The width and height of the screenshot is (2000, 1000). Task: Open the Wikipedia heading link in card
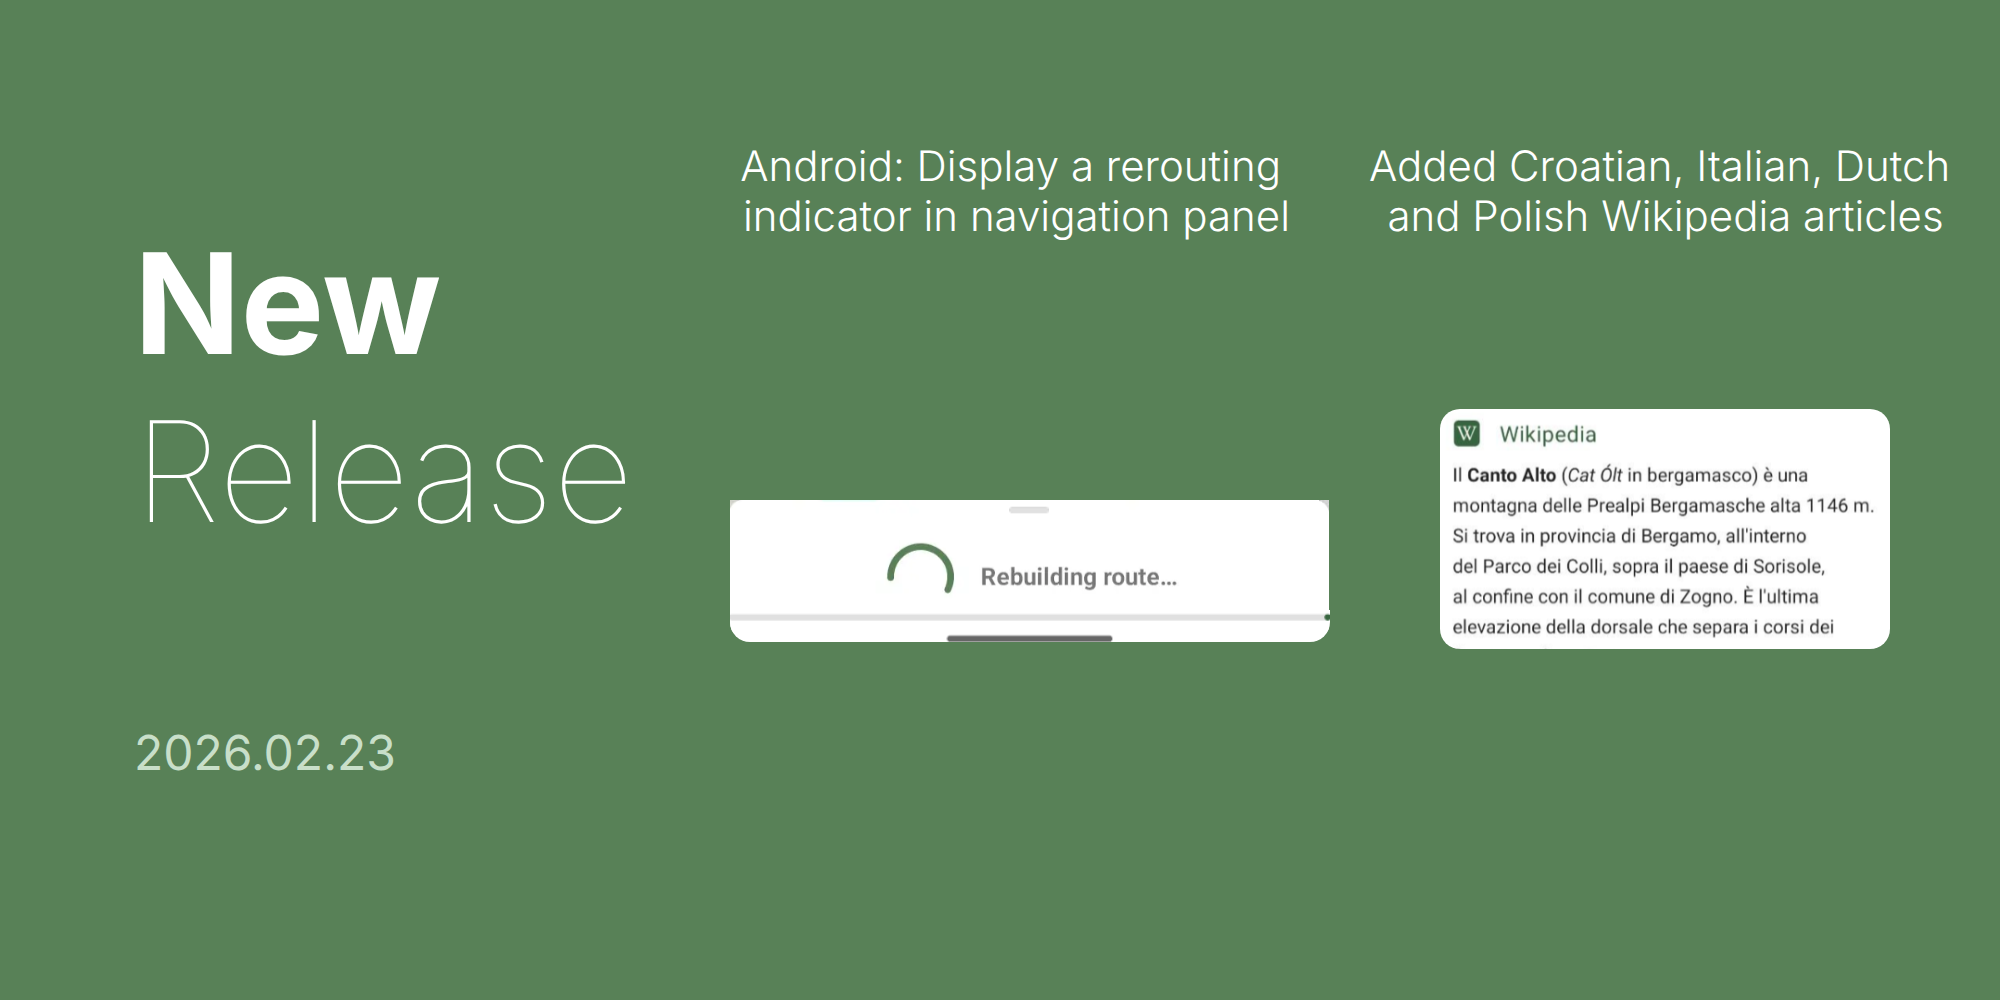(1547, 434)
